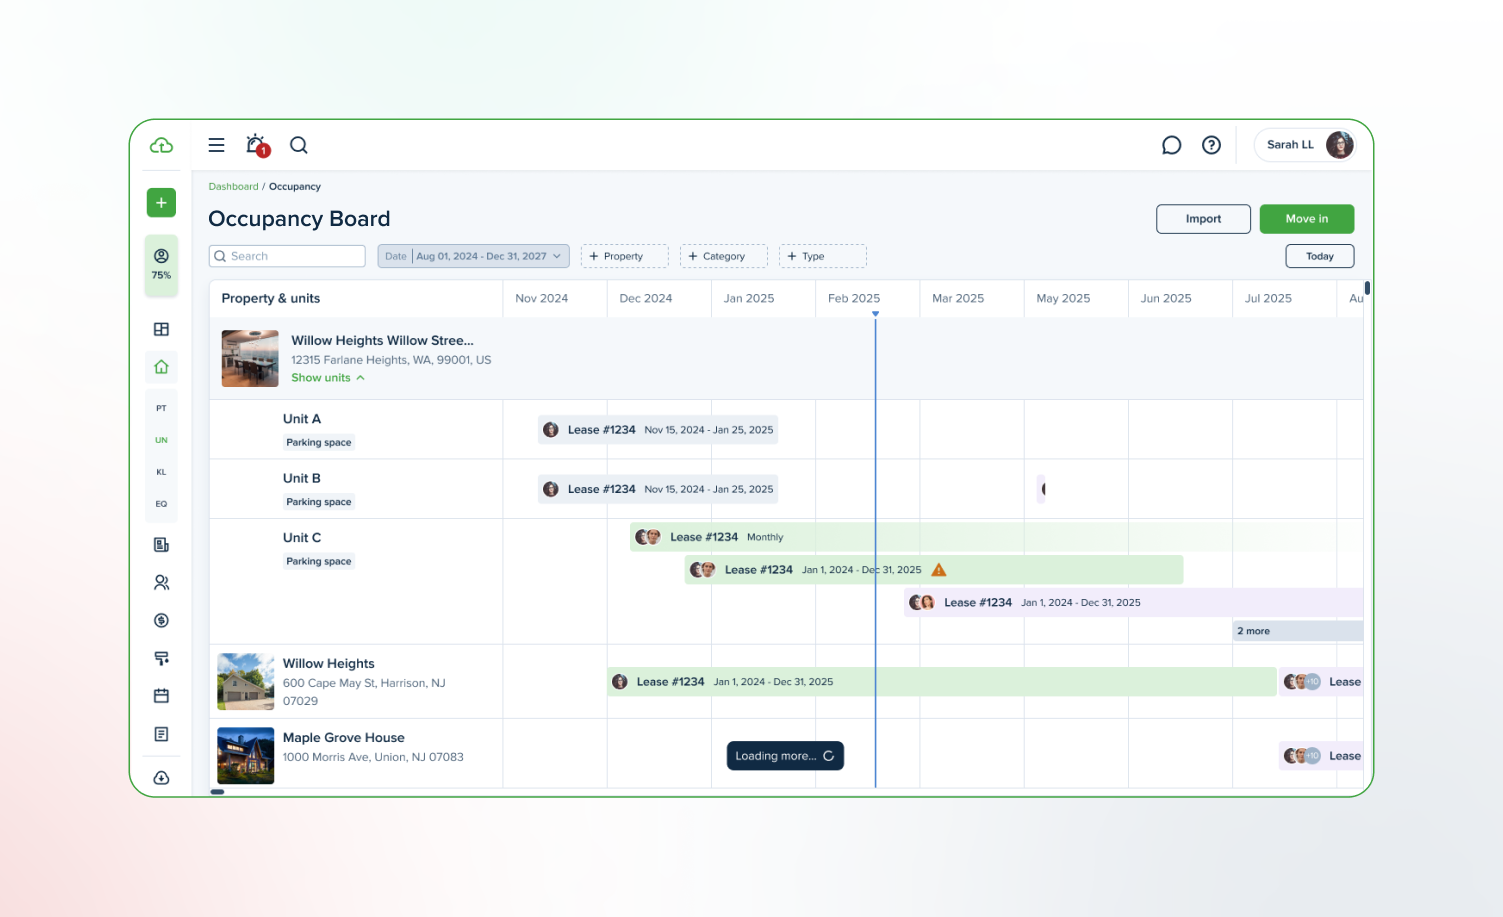
Task: Open the calendar icon in sidebar
Action: tap(161, 696)
